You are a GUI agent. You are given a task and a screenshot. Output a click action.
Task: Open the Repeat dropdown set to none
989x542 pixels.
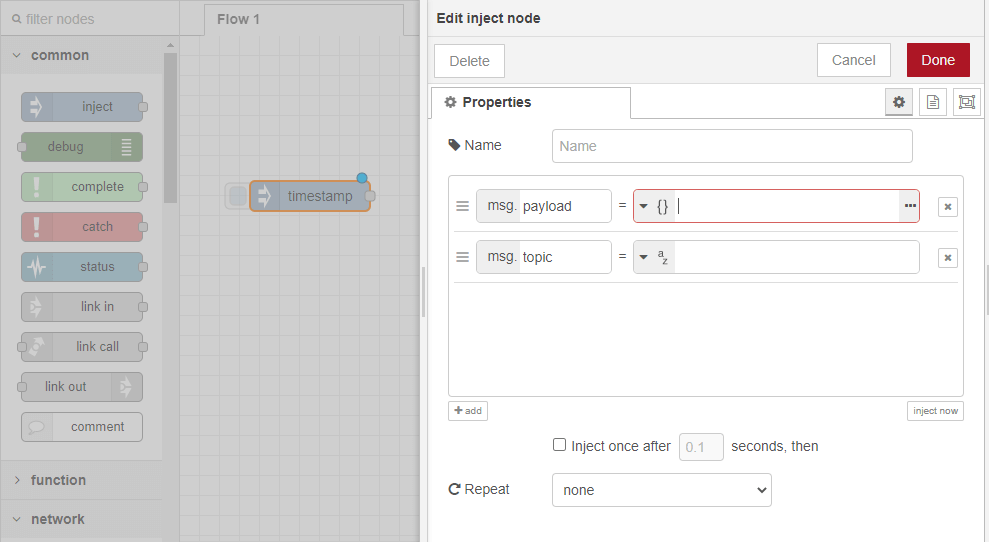point(661,490)
